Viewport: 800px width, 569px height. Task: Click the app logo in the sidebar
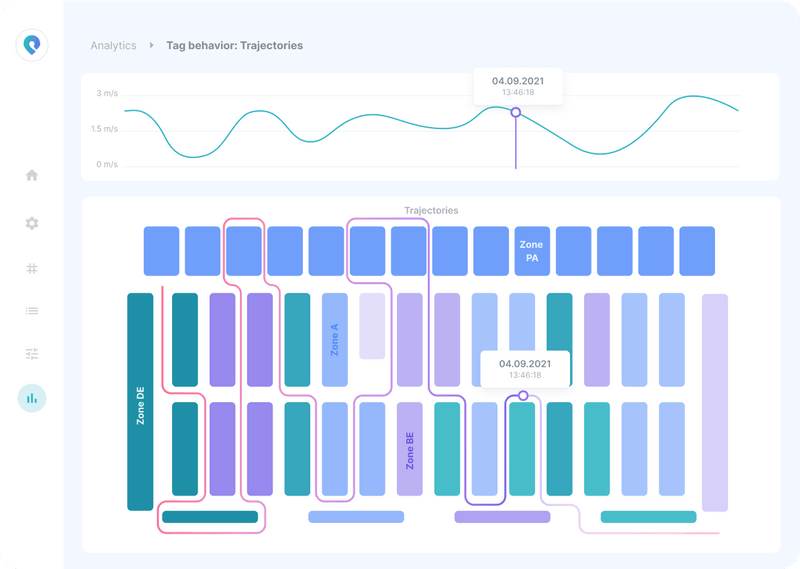point(32,45)
